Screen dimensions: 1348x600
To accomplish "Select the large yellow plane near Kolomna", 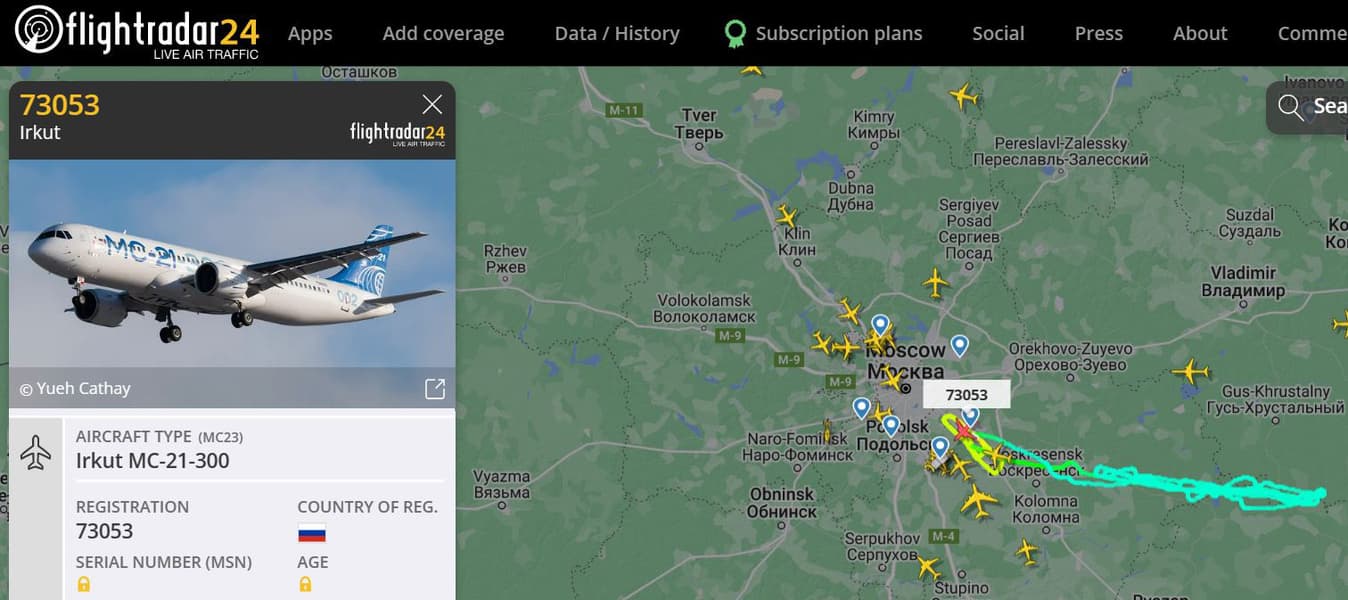I will pos(979,500).
